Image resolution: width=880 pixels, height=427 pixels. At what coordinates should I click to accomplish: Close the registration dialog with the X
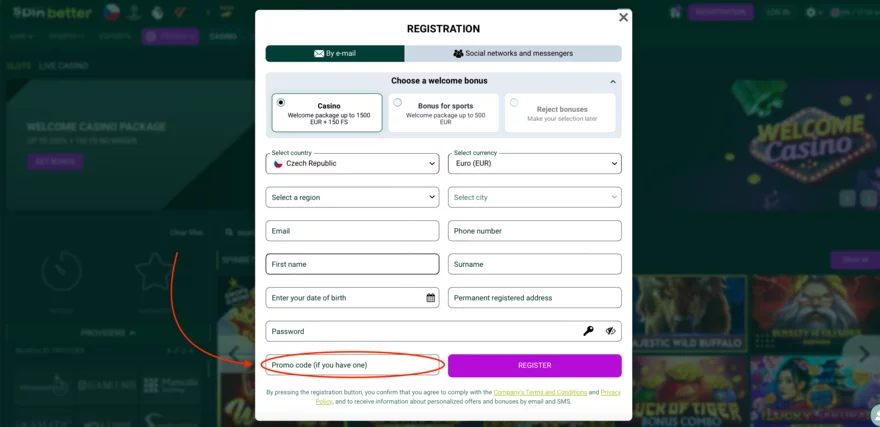click(624, 17)
